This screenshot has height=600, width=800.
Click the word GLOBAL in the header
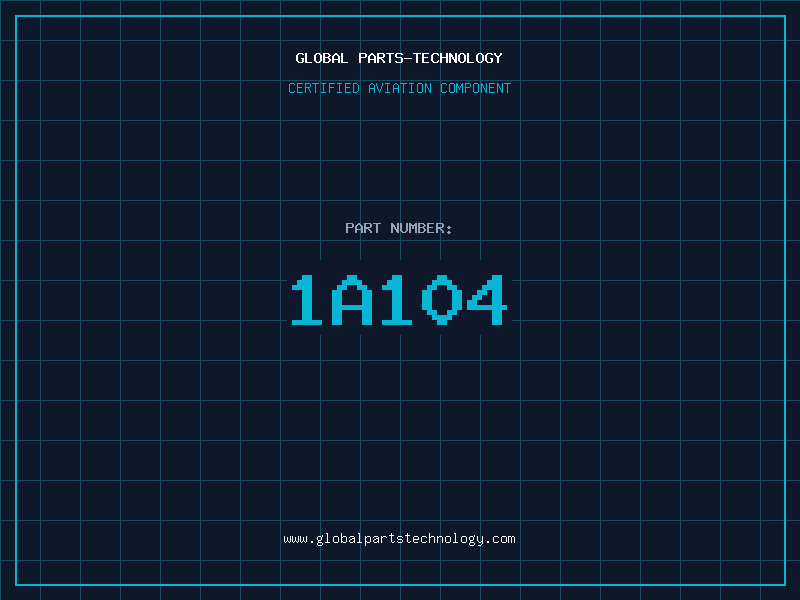322,58
